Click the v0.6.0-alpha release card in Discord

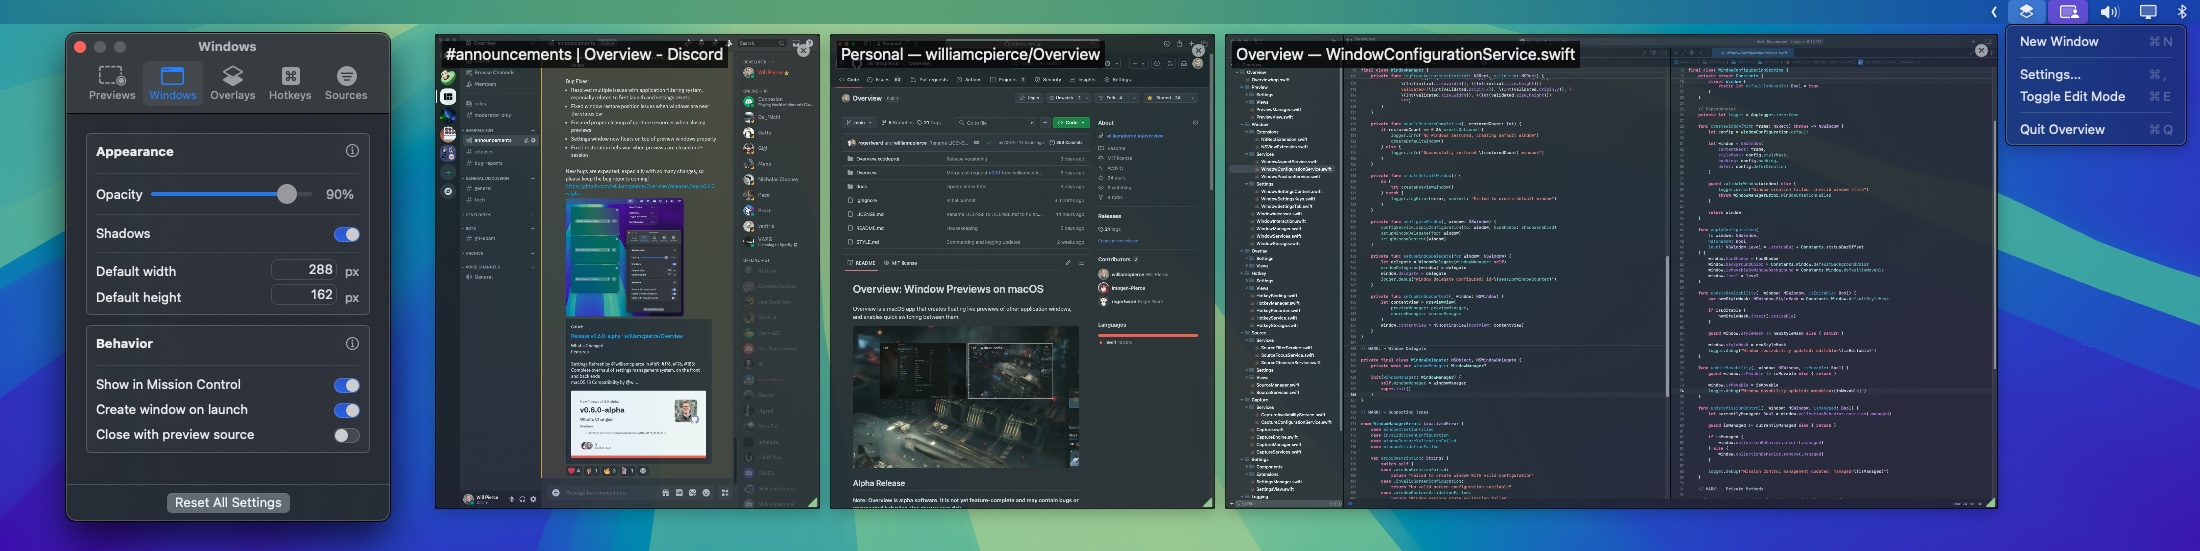click(639, 425)
